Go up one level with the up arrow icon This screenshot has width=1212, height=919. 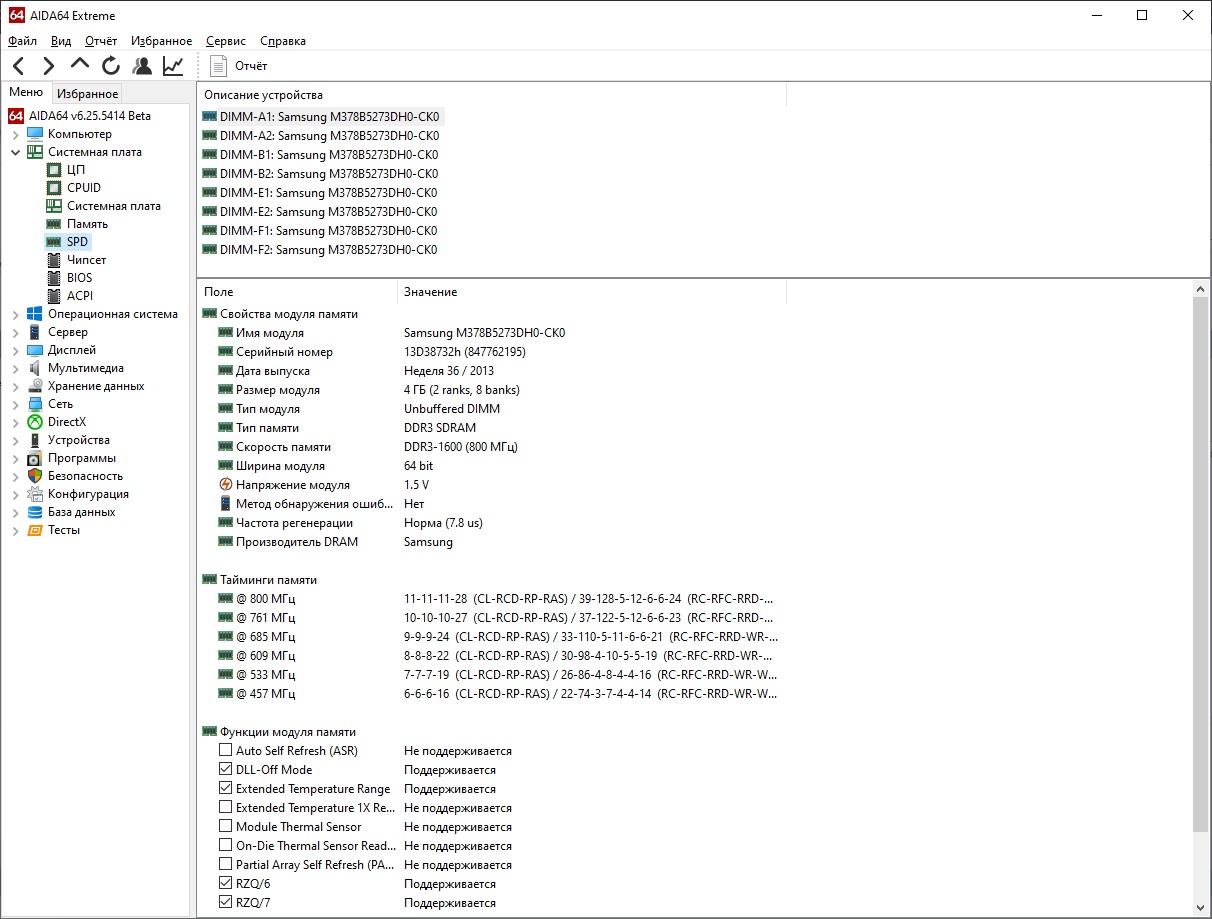[80, 65]
